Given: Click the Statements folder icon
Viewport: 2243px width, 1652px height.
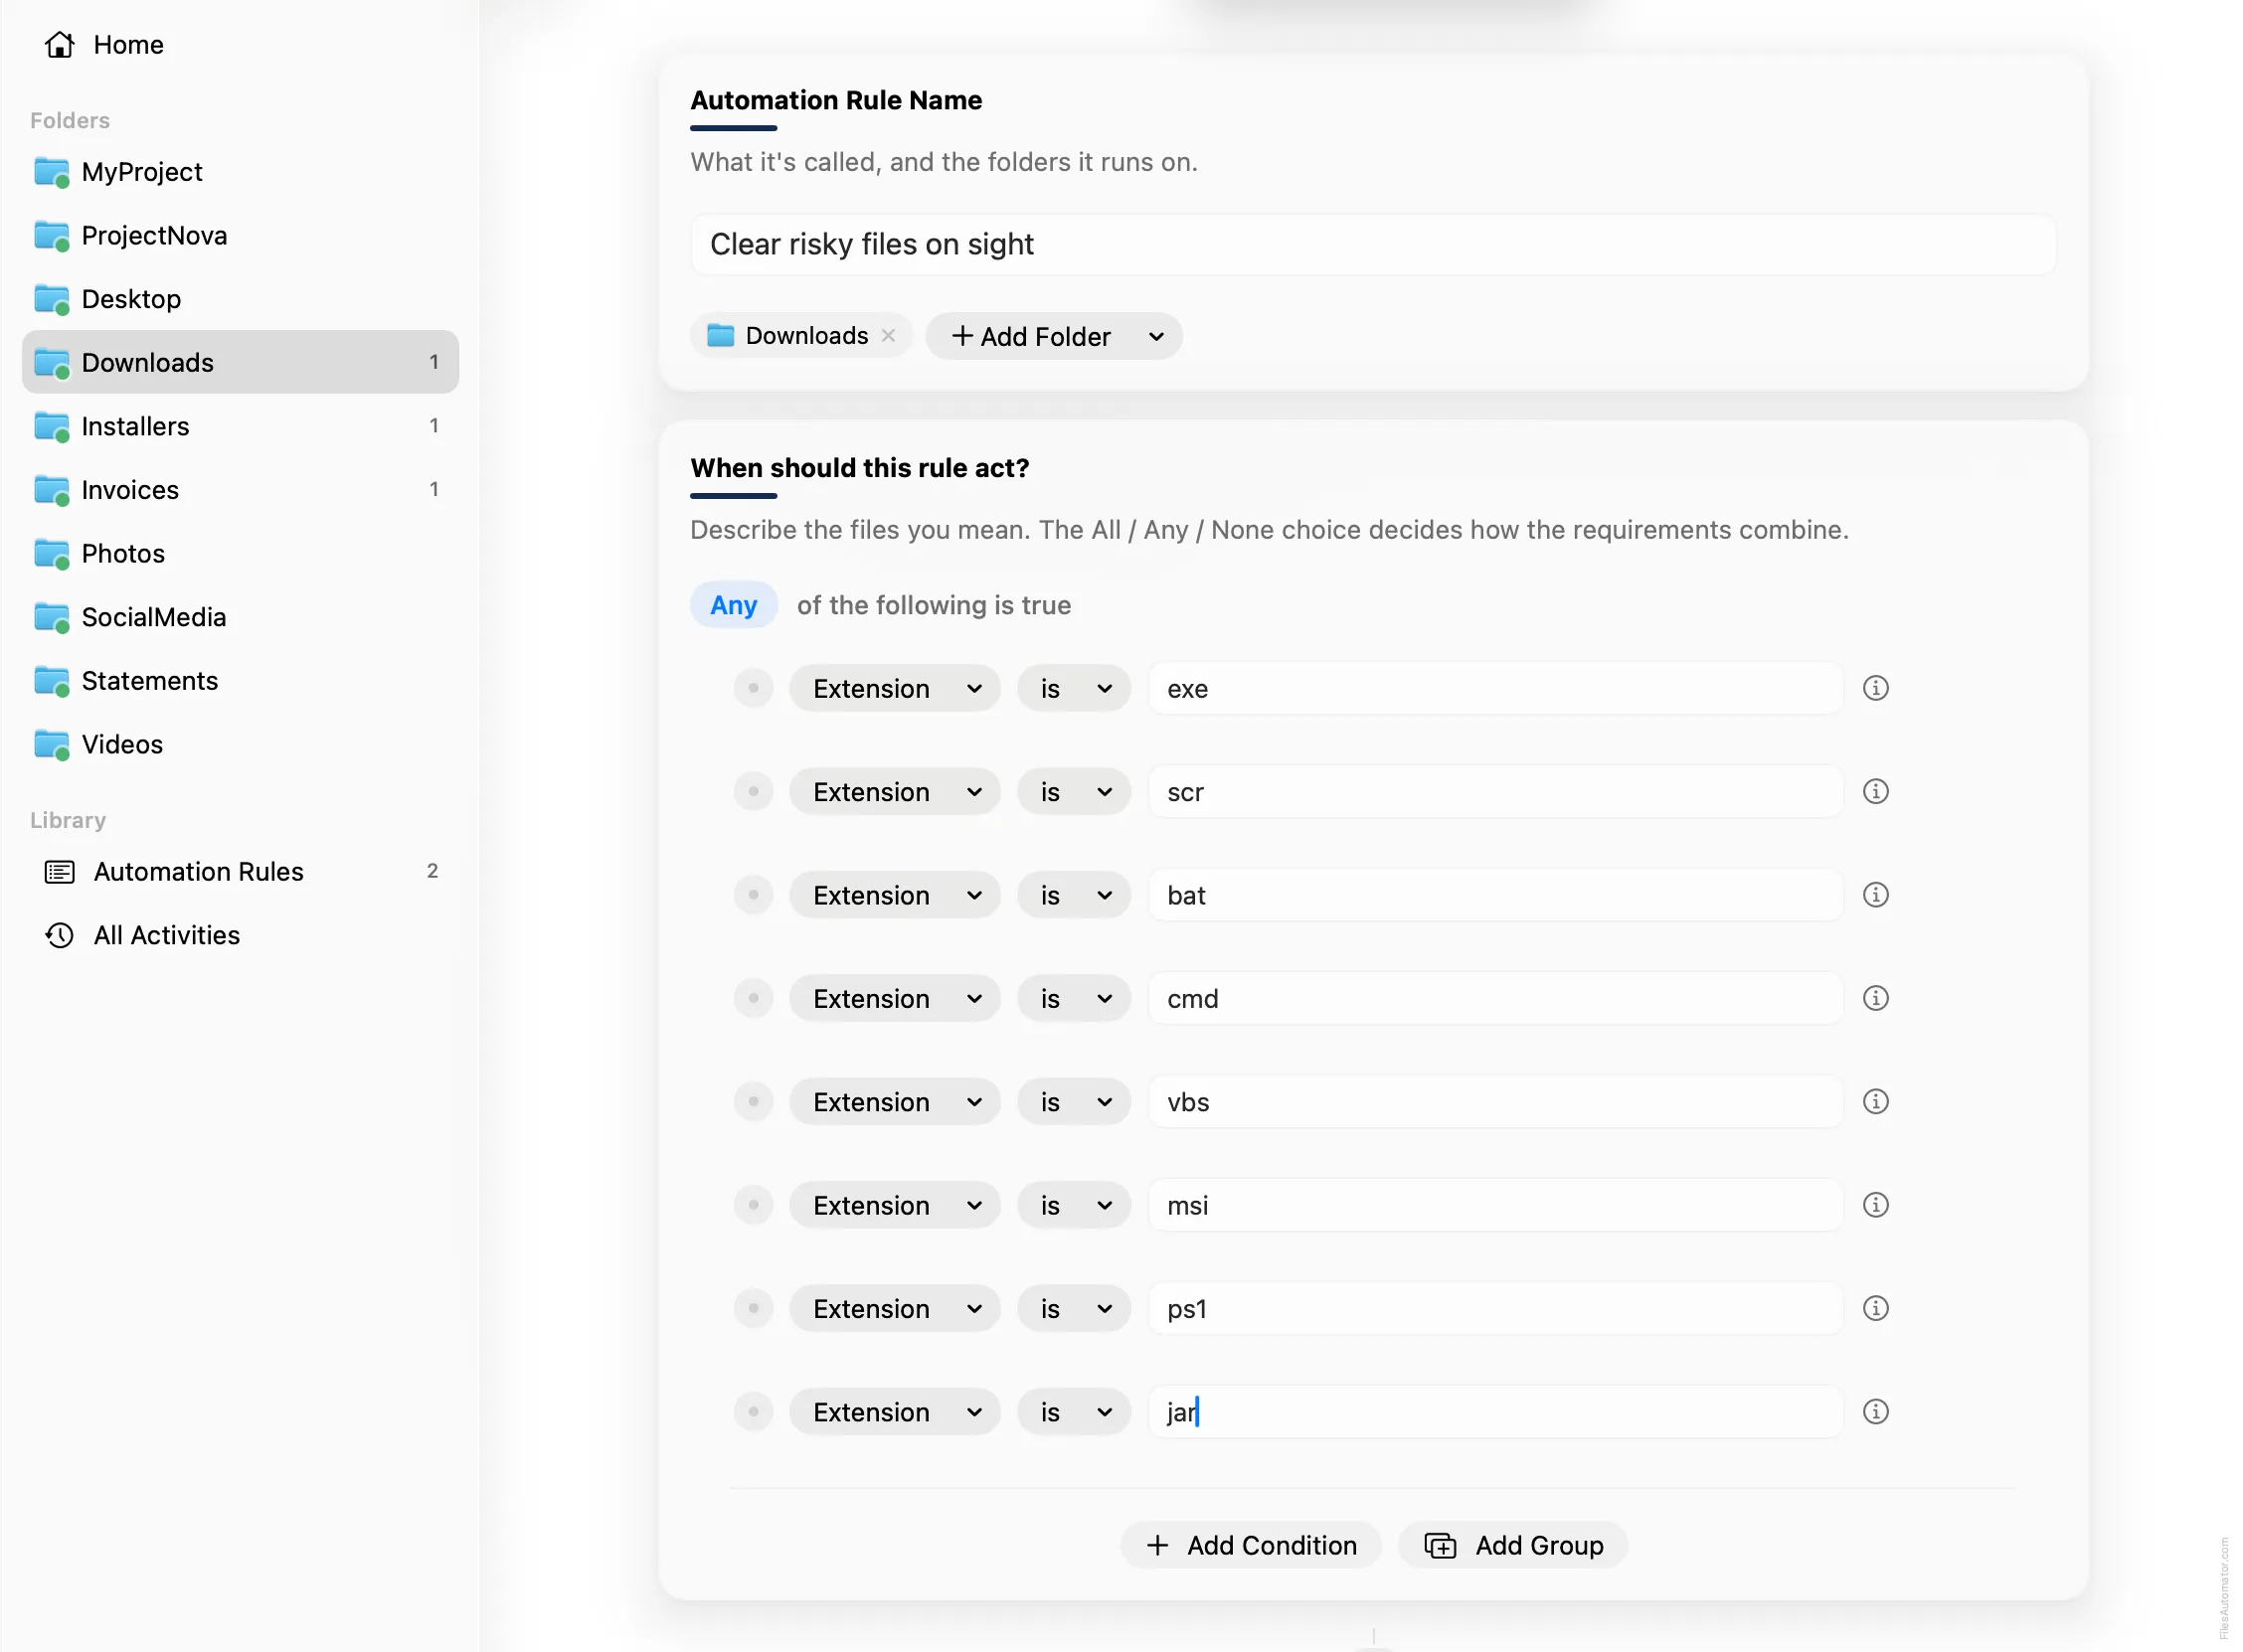Looking at the screenshot, I should (52, 681).
